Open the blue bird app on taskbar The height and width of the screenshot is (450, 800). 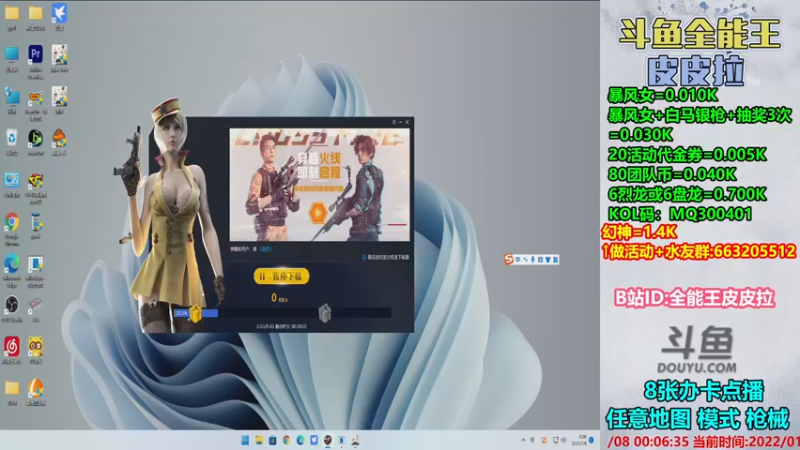click(x=314, y=440)
